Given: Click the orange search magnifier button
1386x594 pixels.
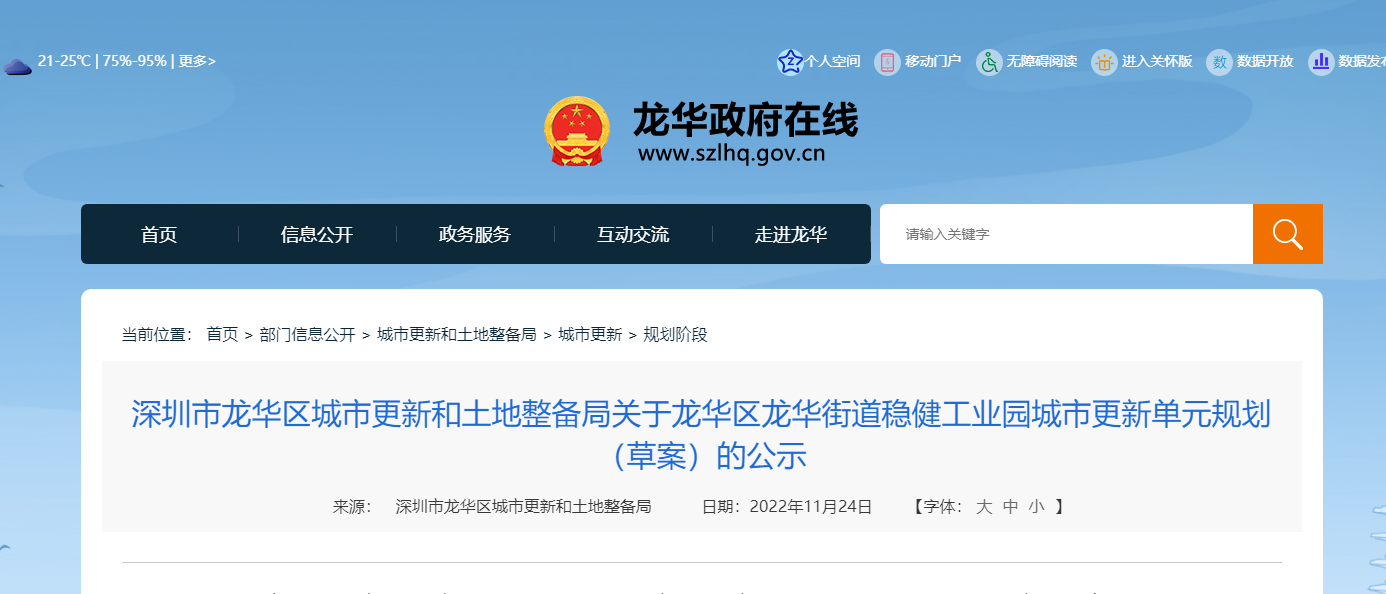Looking at the screenshot, I should click(x=1287, y=234).
